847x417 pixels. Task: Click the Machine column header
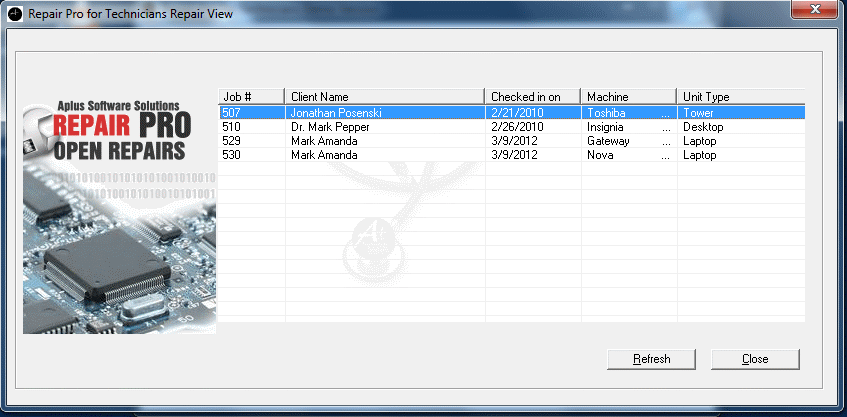pos(629,97)
